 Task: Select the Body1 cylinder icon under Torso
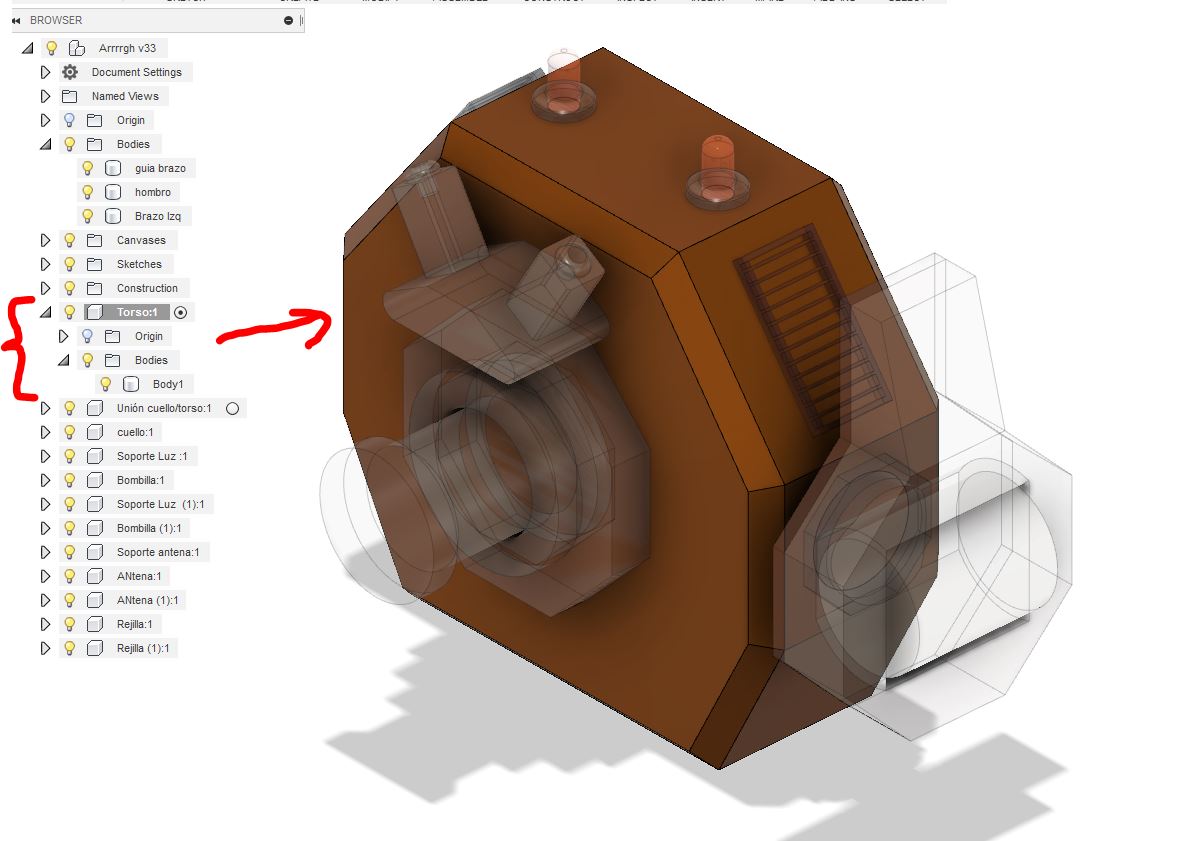point(131,384)
